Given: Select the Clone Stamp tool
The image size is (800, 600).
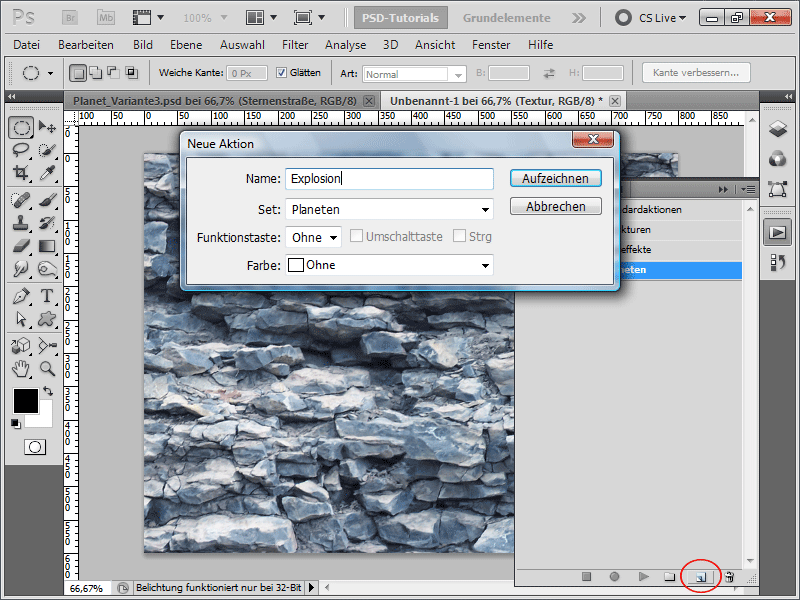Looking at the screenshot, I should 21,223.
